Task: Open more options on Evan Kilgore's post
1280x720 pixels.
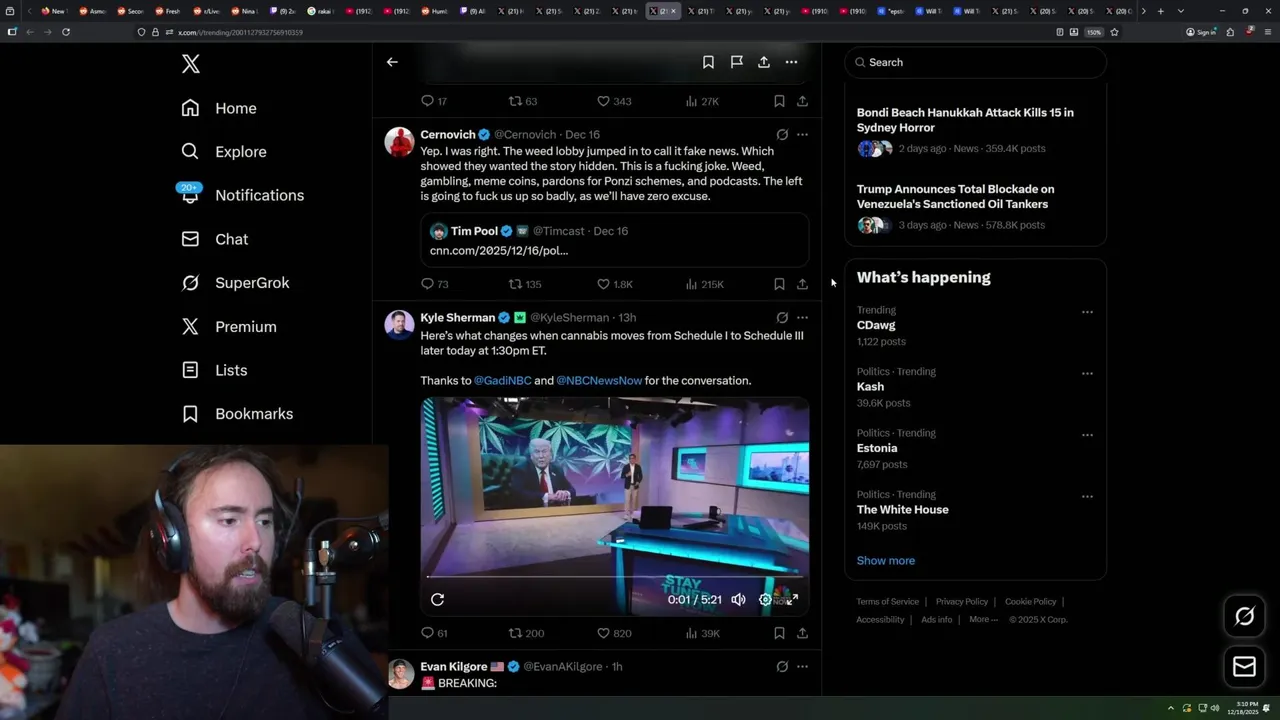Action: (802, 666)
